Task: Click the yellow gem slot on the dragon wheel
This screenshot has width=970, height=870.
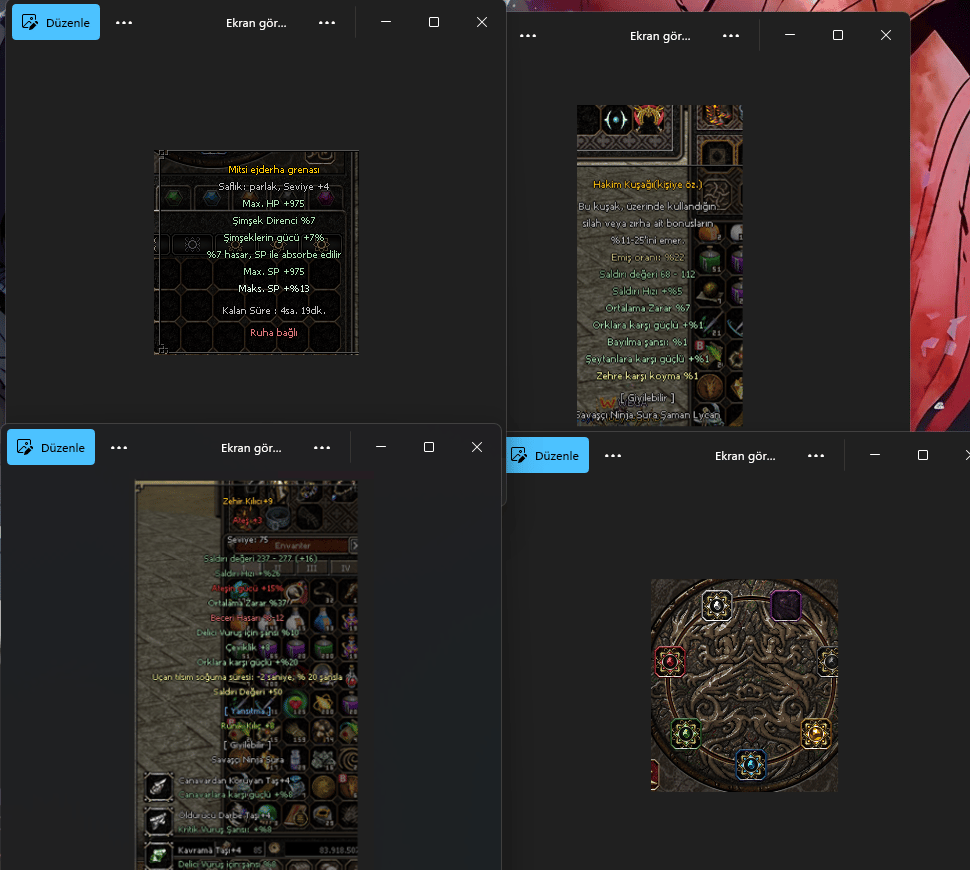Action: click(x=816, y=734)
